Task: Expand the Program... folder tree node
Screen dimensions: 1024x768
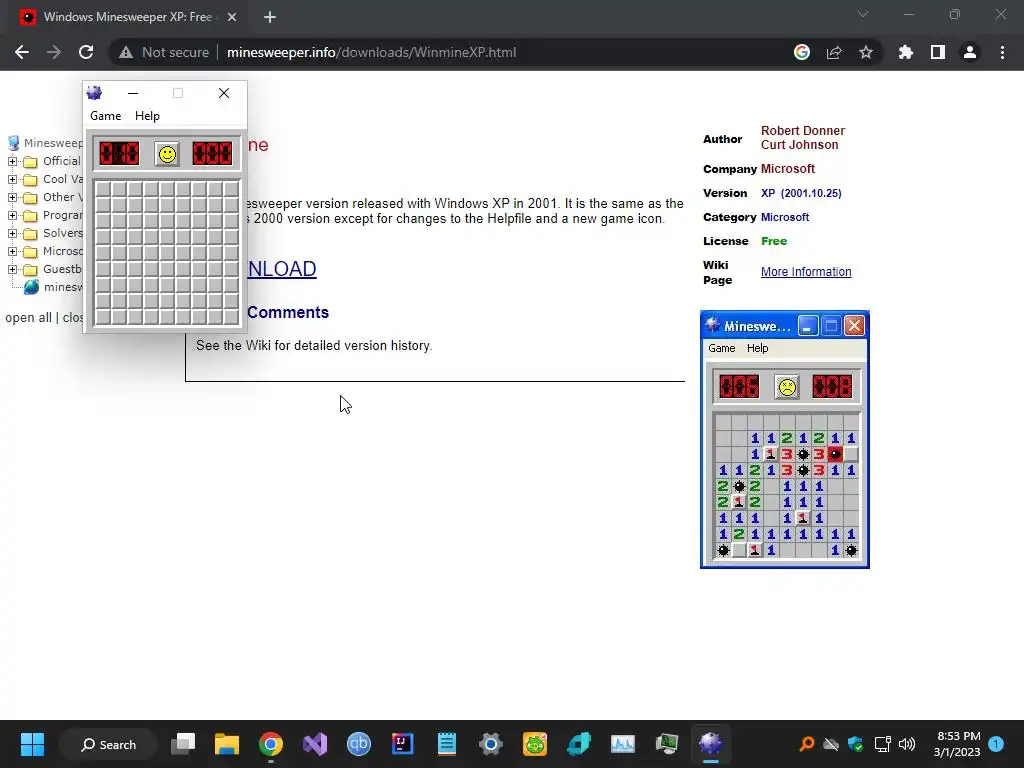Action: (x=12, y=216)
